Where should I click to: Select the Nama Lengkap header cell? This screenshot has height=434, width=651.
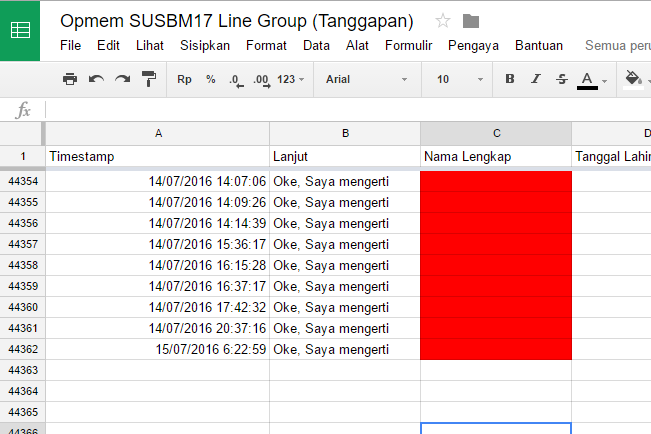496,157
